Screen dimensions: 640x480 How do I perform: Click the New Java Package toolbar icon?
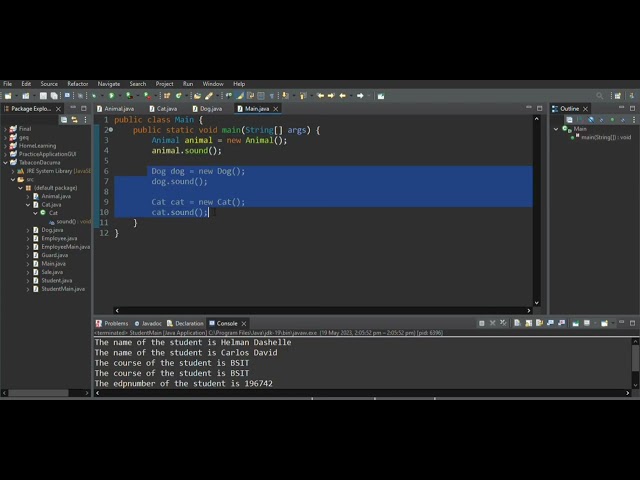point(167,96)
